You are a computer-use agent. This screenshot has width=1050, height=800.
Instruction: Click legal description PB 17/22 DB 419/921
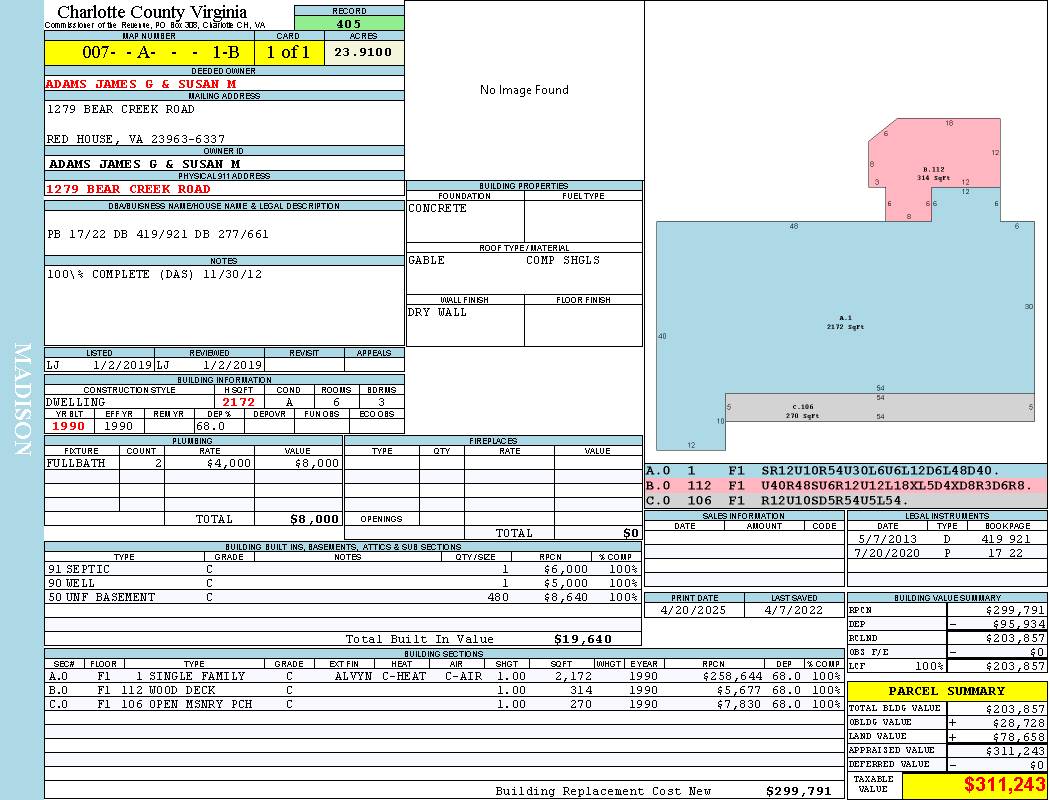point(158,234)
